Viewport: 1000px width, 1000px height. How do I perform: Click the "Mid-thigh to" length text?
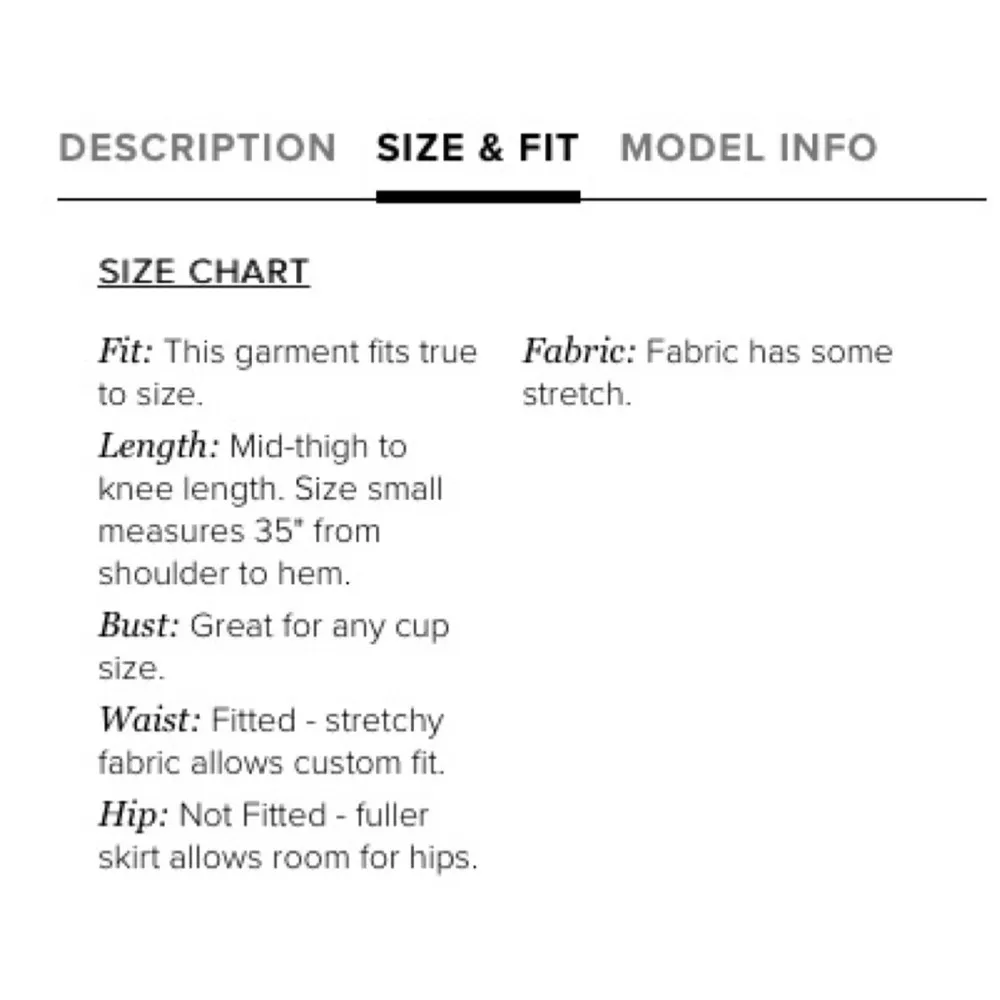(x=317, y=446)
